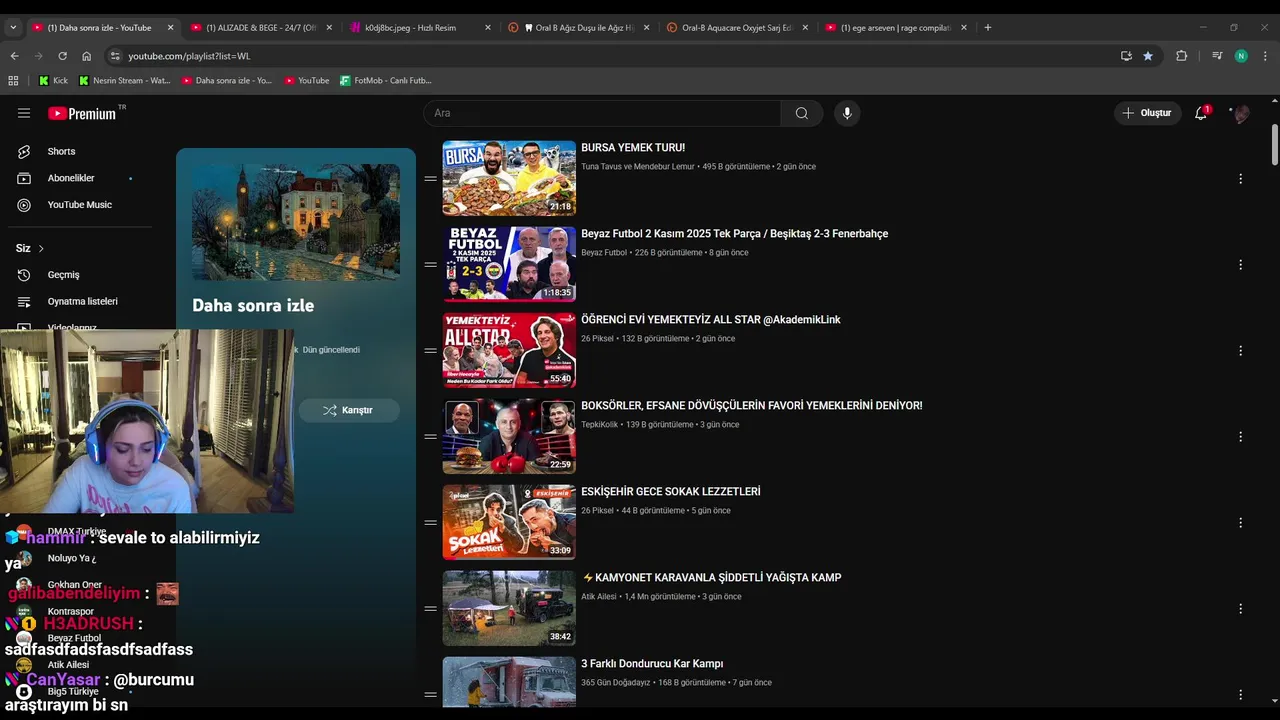The width and height of the screenshot is (1280, 720).
Task: Open three-dot menu for 3 Farklı Dondurucu
Action: [x=1240, y=695]
